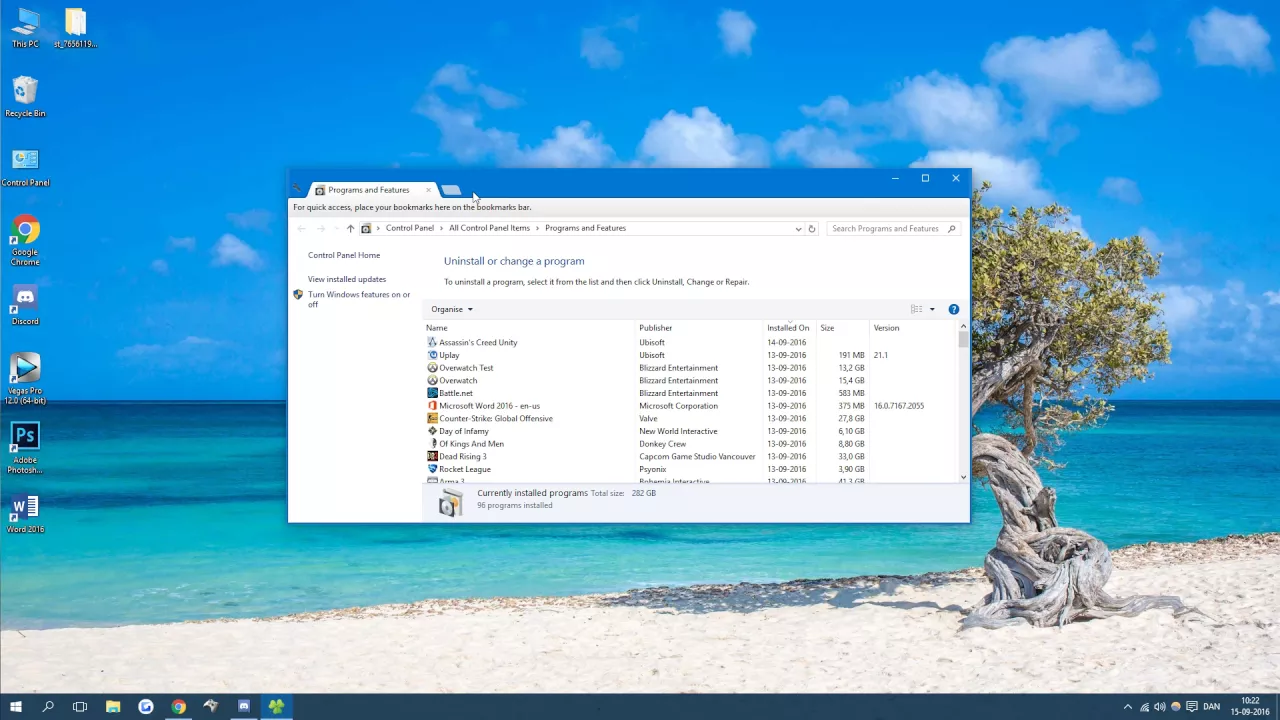Click the Control Panel icon in address bar
Screen dimensions: 1280x720
pos(366,229)
